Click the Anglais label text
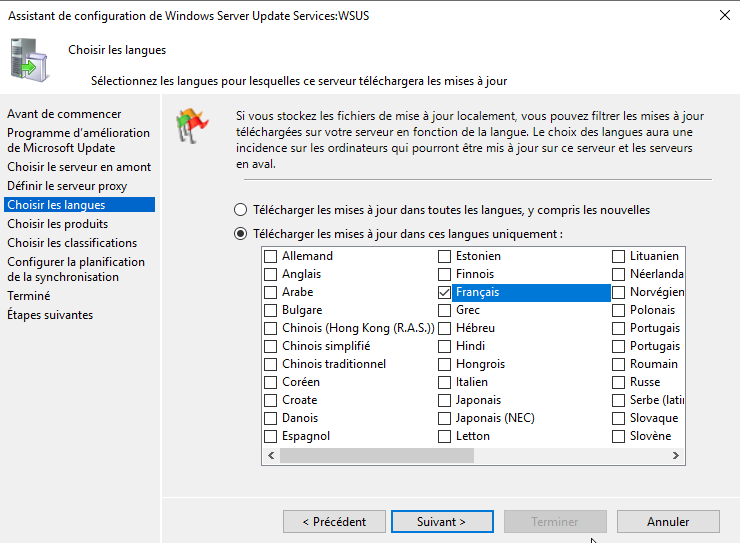Image resolution: width=740 pixels, height=543 pixels. (302, 274)
